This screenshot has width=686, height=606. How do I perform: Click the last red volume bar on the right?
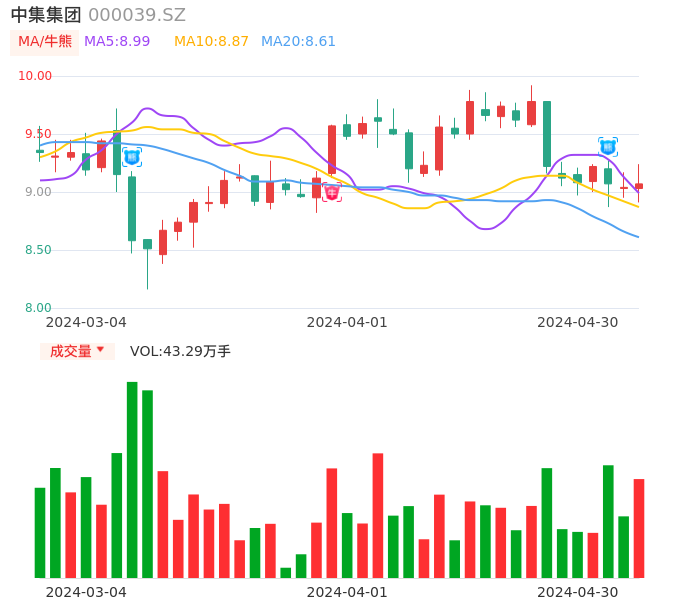639,529
